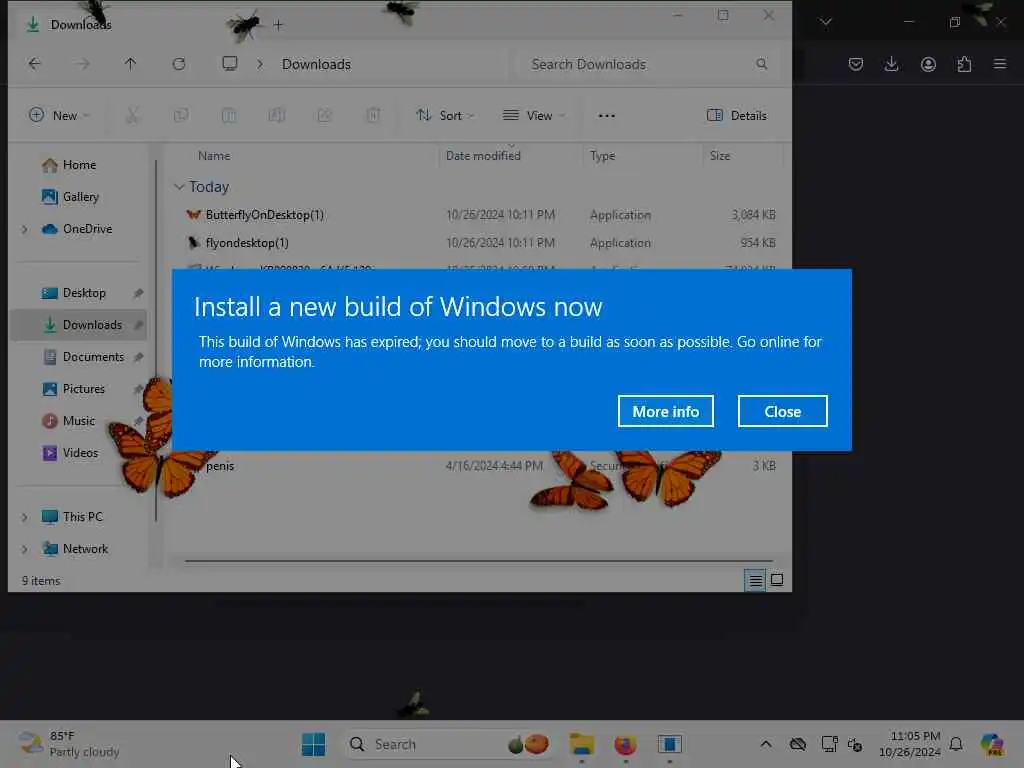
Task: Click the search magnifier in Explorer
Action: [761, 64]
